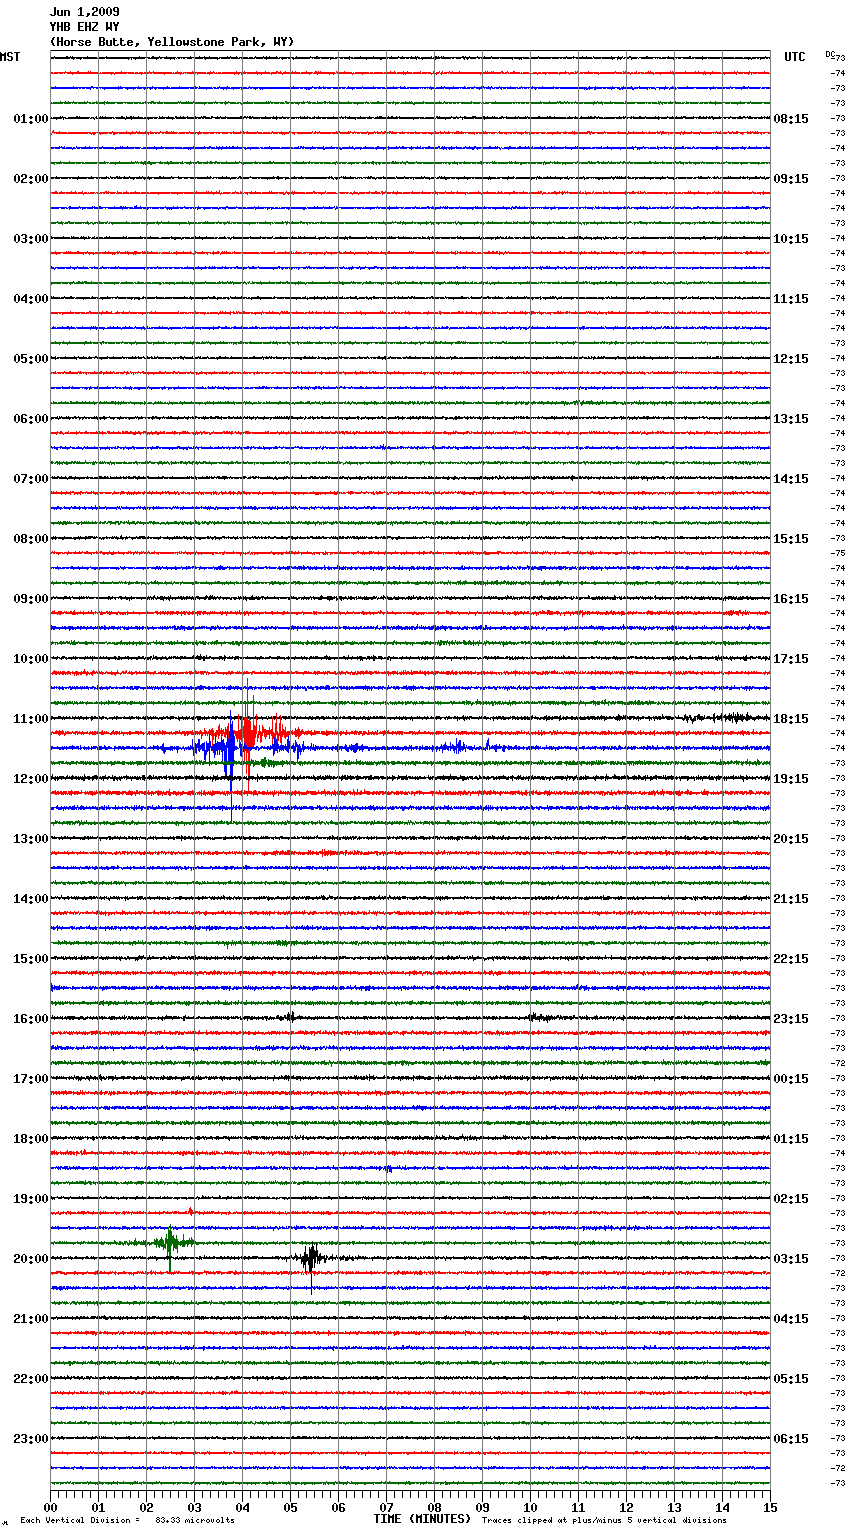
Task: Select the 04:00 MST time label
Action: coord(31,299)
